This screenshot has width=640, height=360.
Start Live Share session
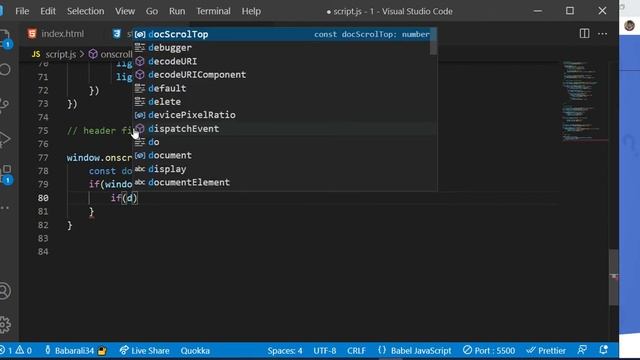(144, 350)
